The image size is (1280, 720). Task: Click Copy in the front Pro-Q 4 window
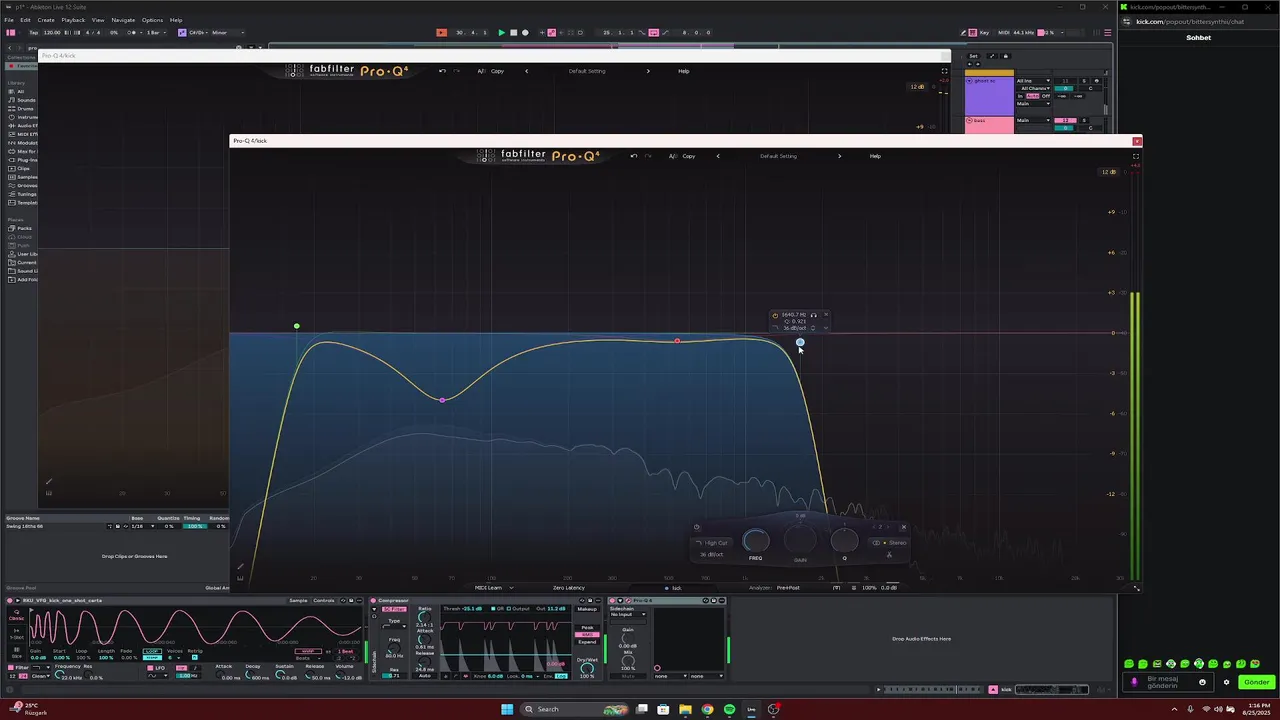pyautogui.click(x=688, y=156)
